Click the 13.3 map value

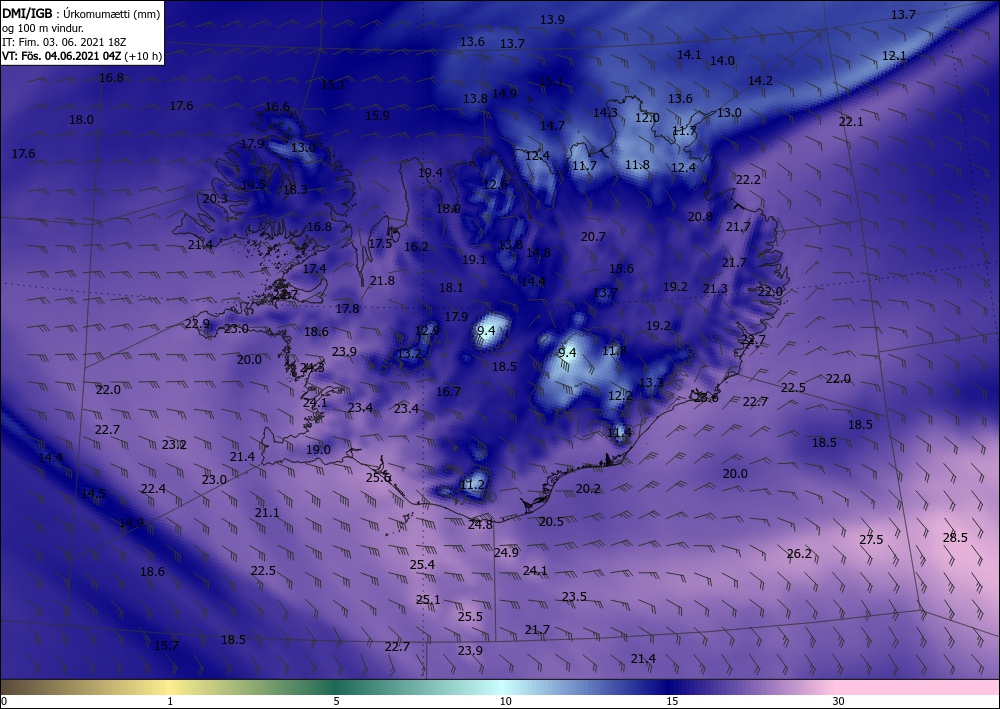pyautogui.click(x=651, y=383)
